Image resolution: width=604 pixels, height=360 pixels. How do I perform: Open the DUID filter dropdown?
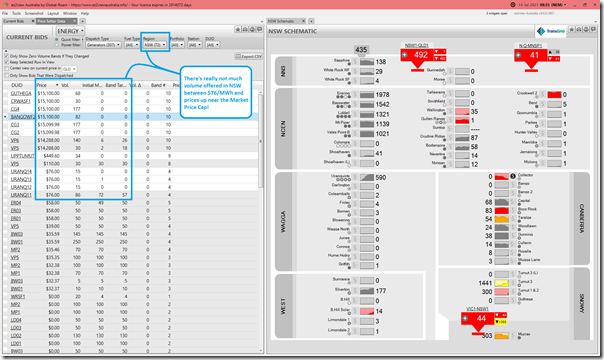click(x=212, y=45)
